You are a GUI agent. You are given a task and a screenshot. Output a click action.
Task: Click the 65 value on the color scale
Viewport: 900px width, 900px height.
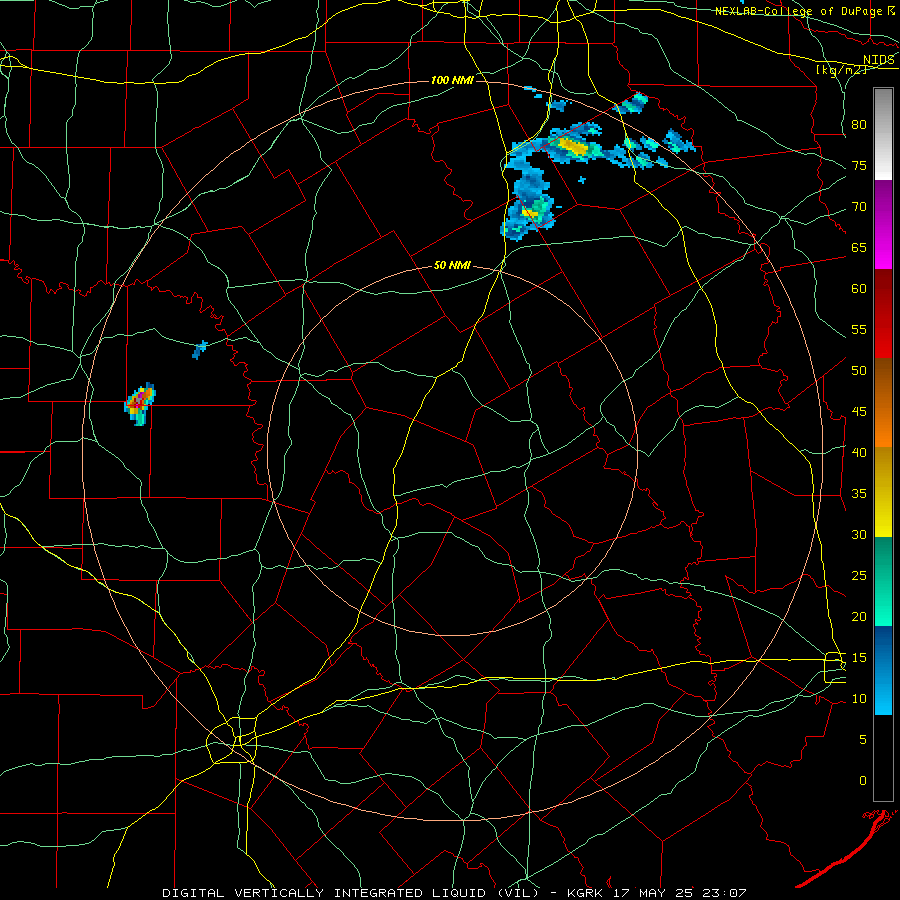point(859,248)
